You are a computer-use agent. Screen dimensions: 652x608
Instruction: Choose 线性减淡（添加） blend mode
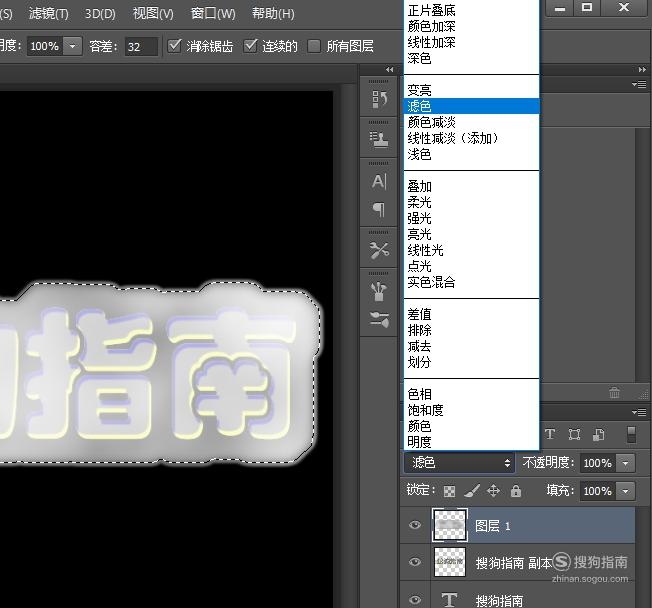coord(472,138)
